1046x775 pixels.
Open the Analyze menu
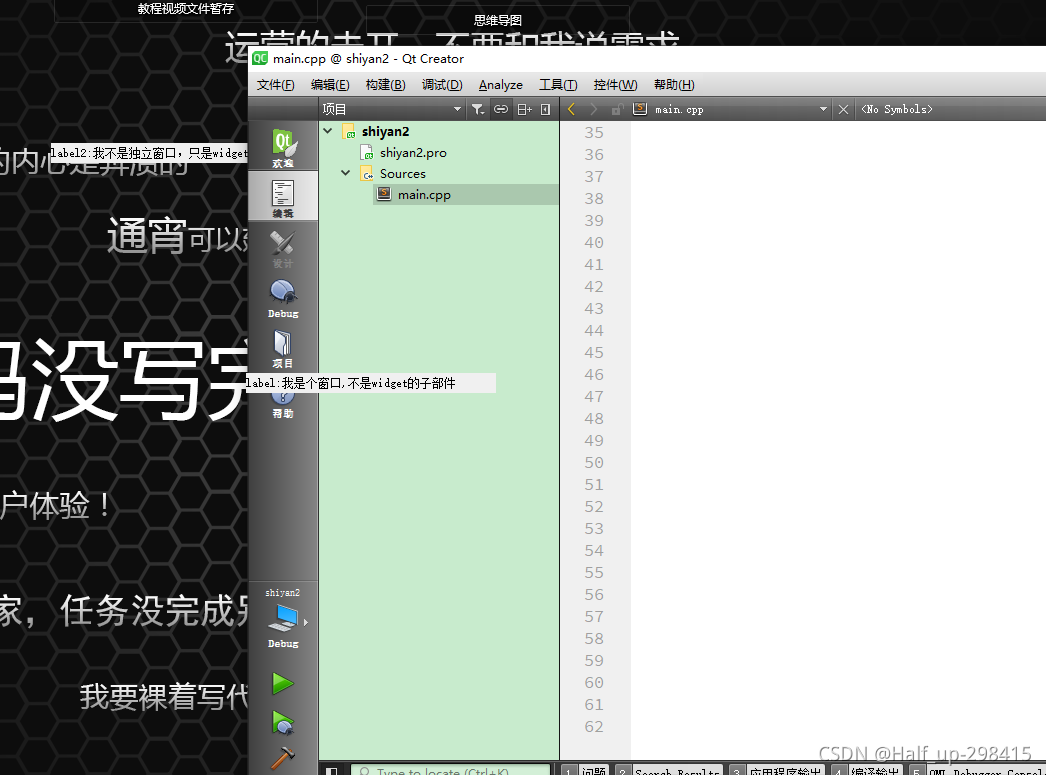500,85
